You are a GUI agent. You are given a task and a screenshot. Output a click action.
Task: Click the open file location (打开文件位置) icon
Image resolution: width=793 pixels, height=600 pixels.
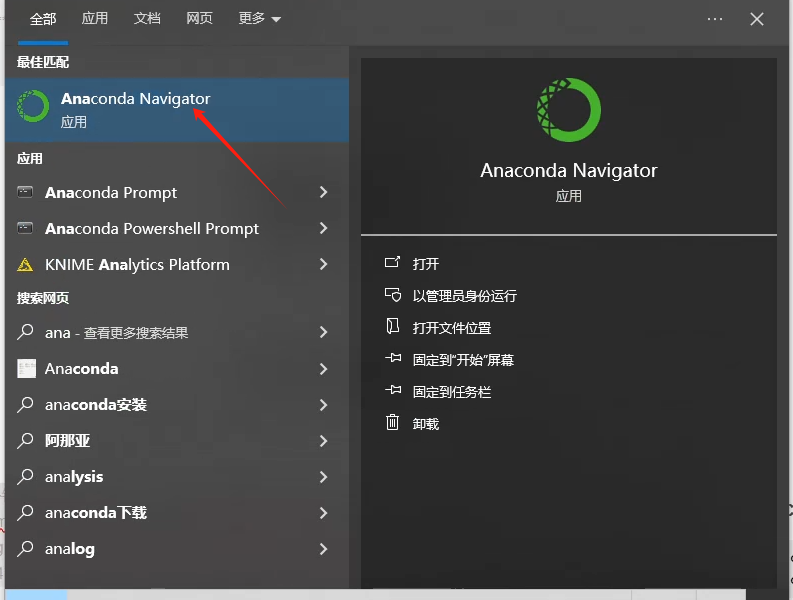[x=392, y=327]
